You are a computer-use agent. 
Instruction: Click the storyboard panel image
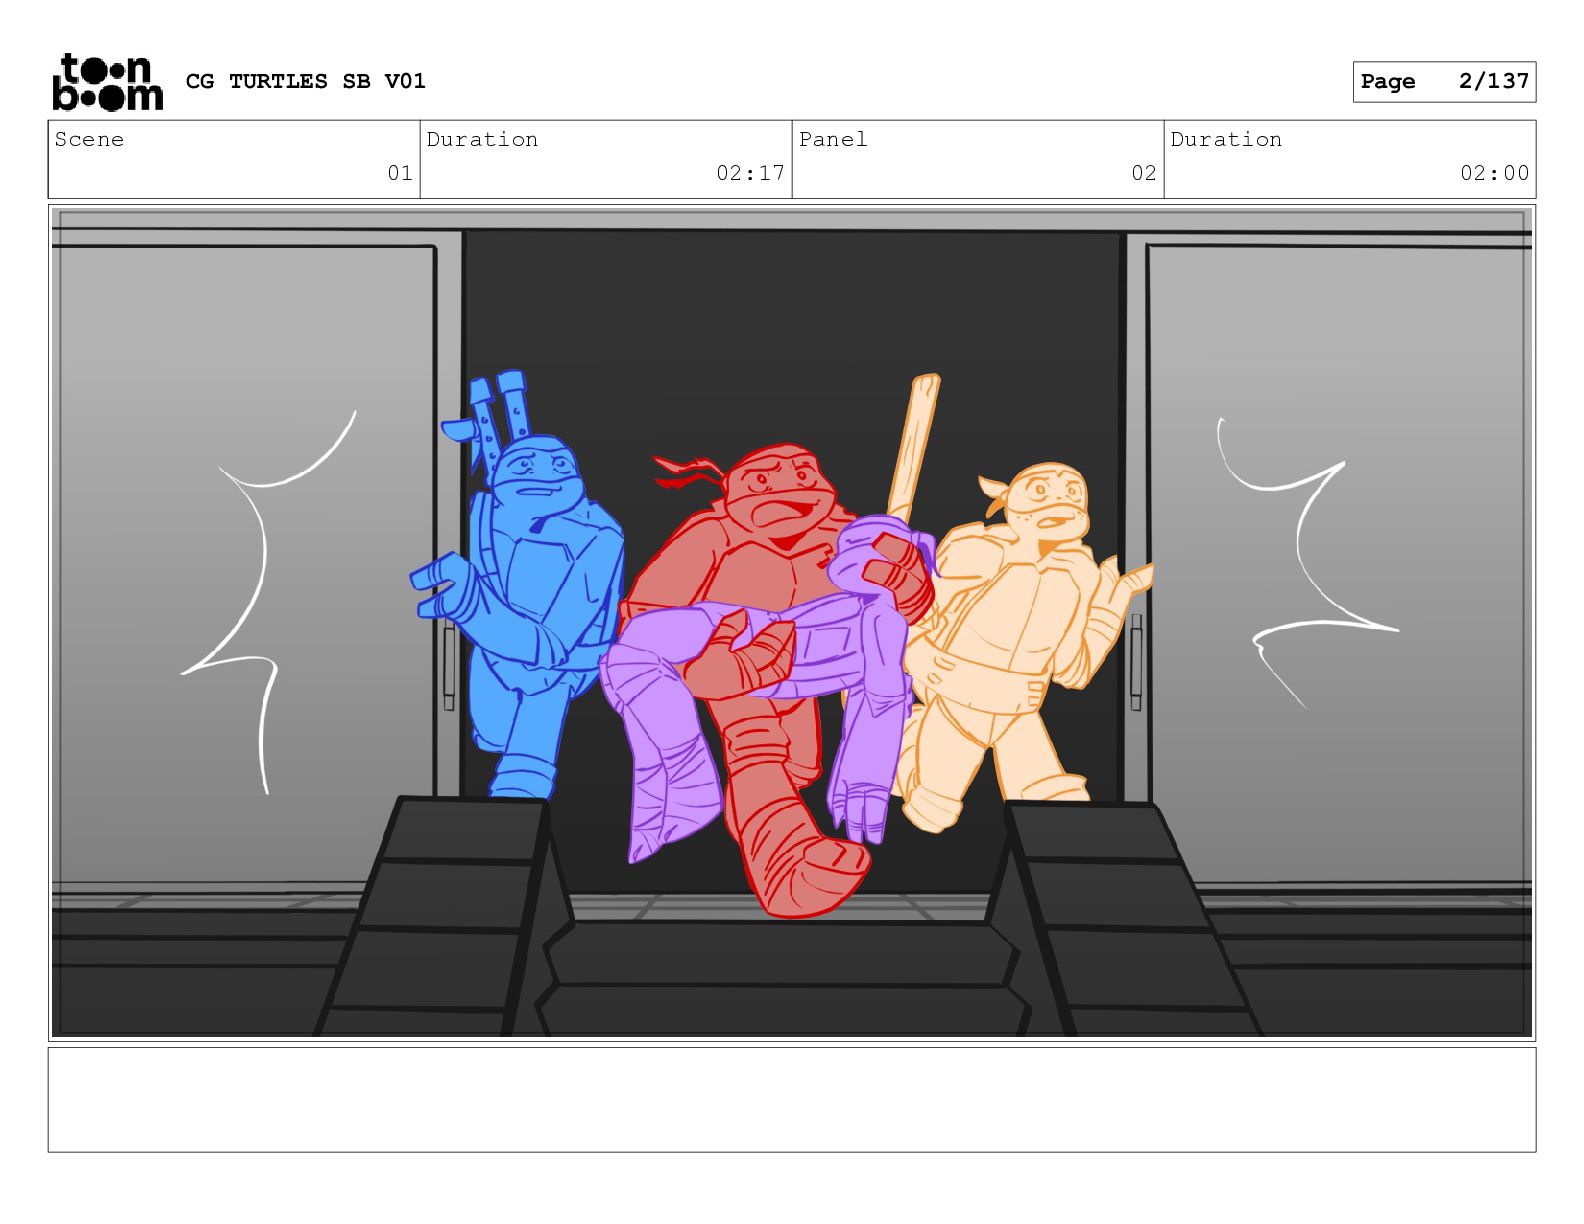coord(792,623)
